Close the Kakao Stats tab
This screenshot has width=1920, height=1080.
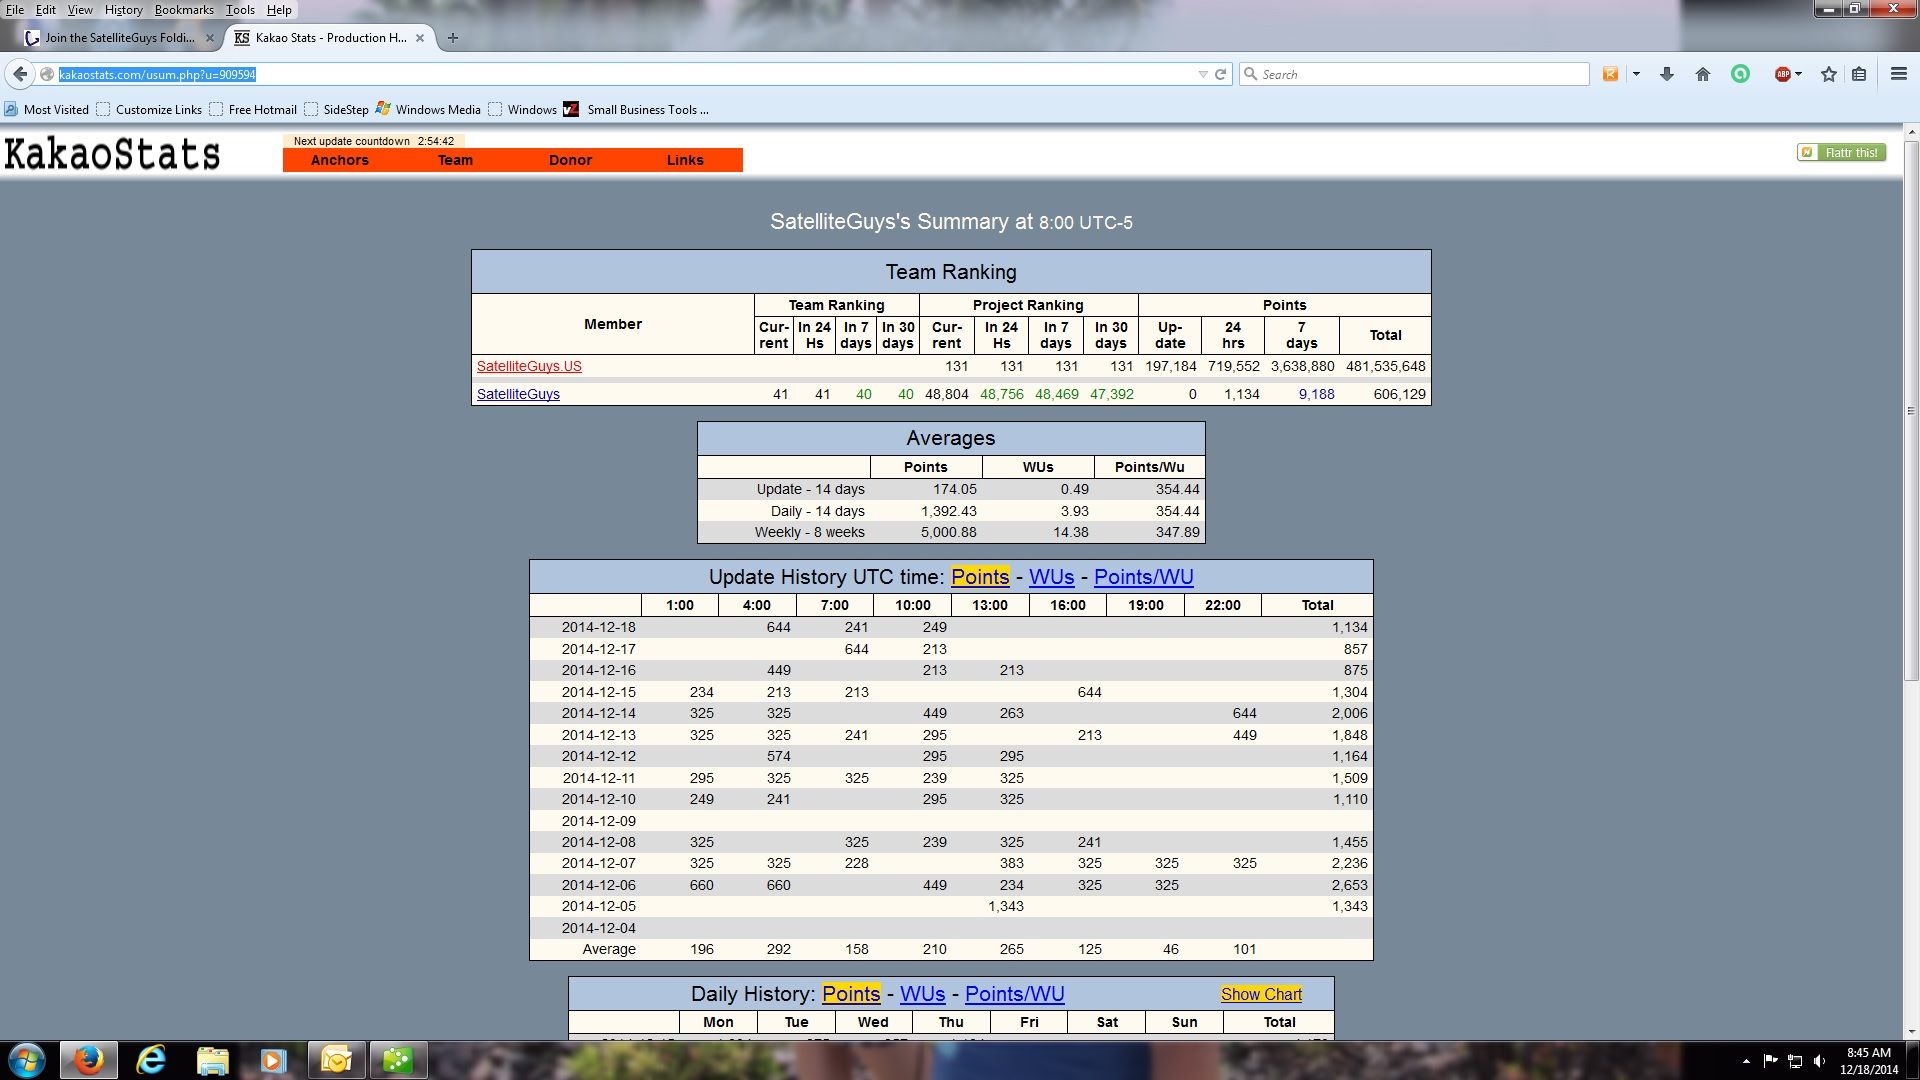tap(420, 38)
